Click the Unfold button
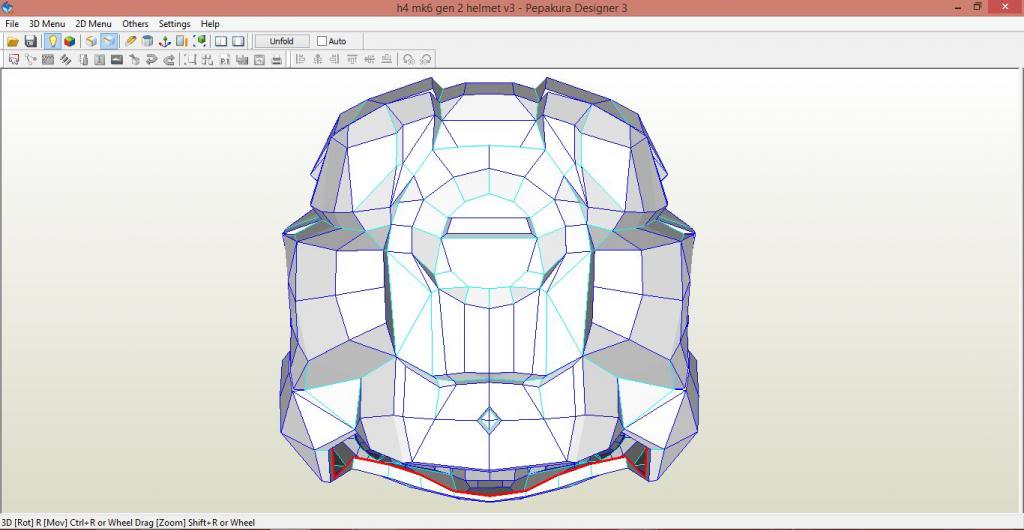The image size is (1024, 530). tap(281, 41)
